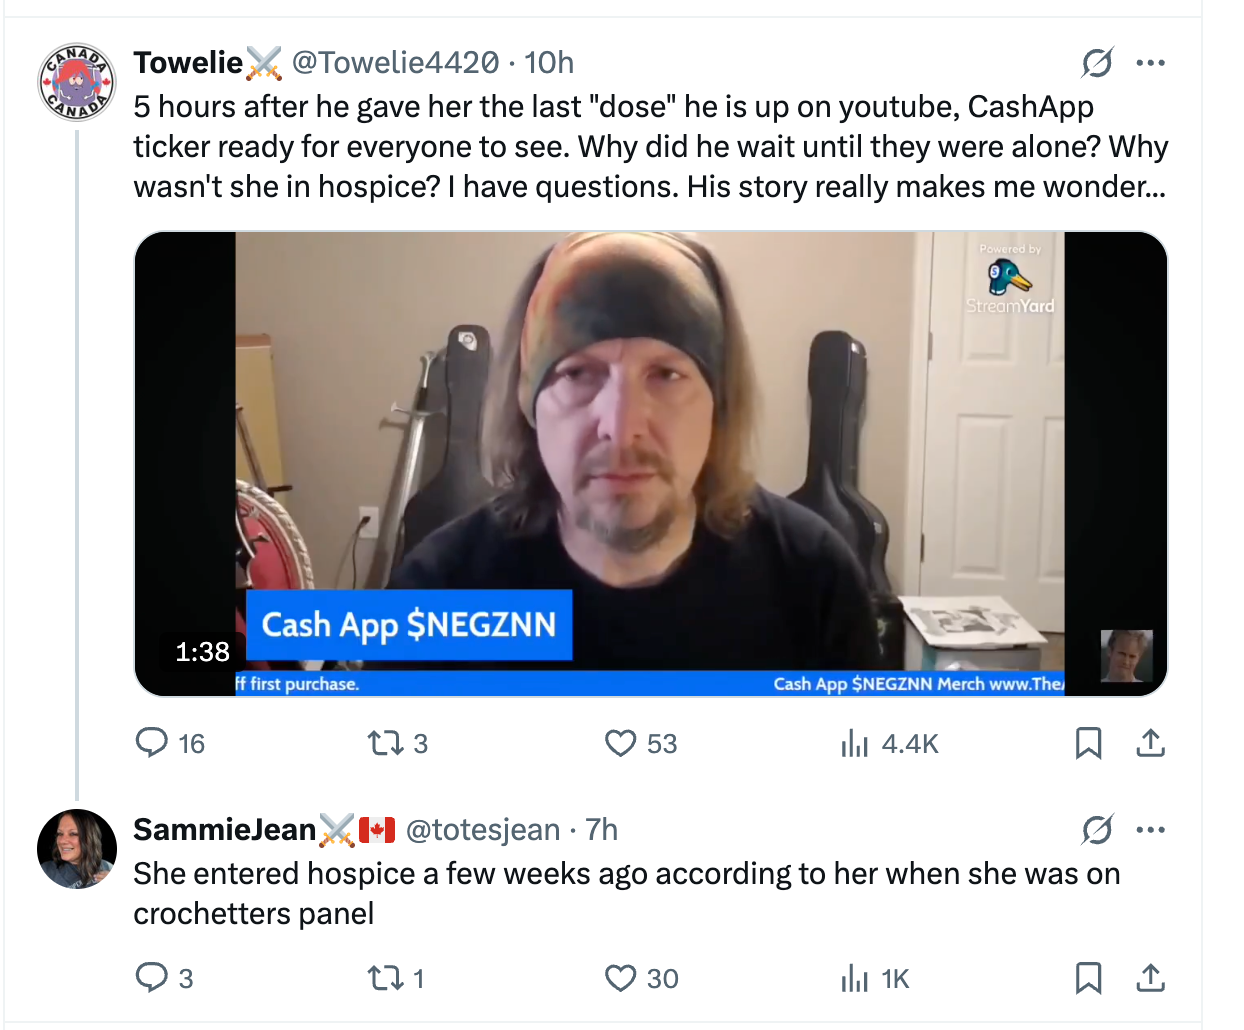Open @Towelie4420 profile handle link
The image size is (1244, 1030).
[395, 63]
